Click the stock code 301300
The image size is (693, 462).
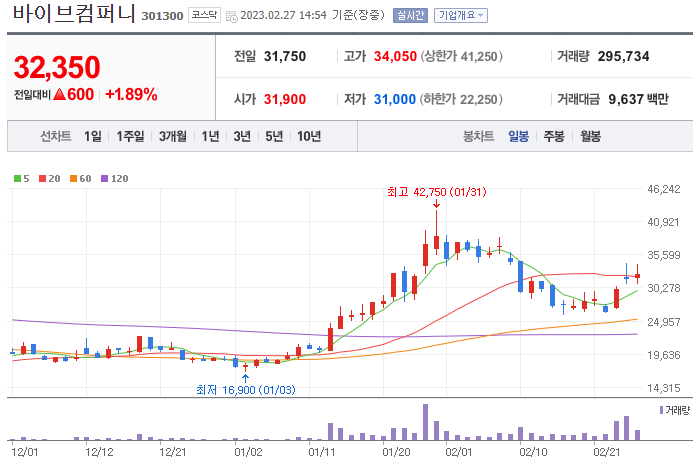[162, 16]
